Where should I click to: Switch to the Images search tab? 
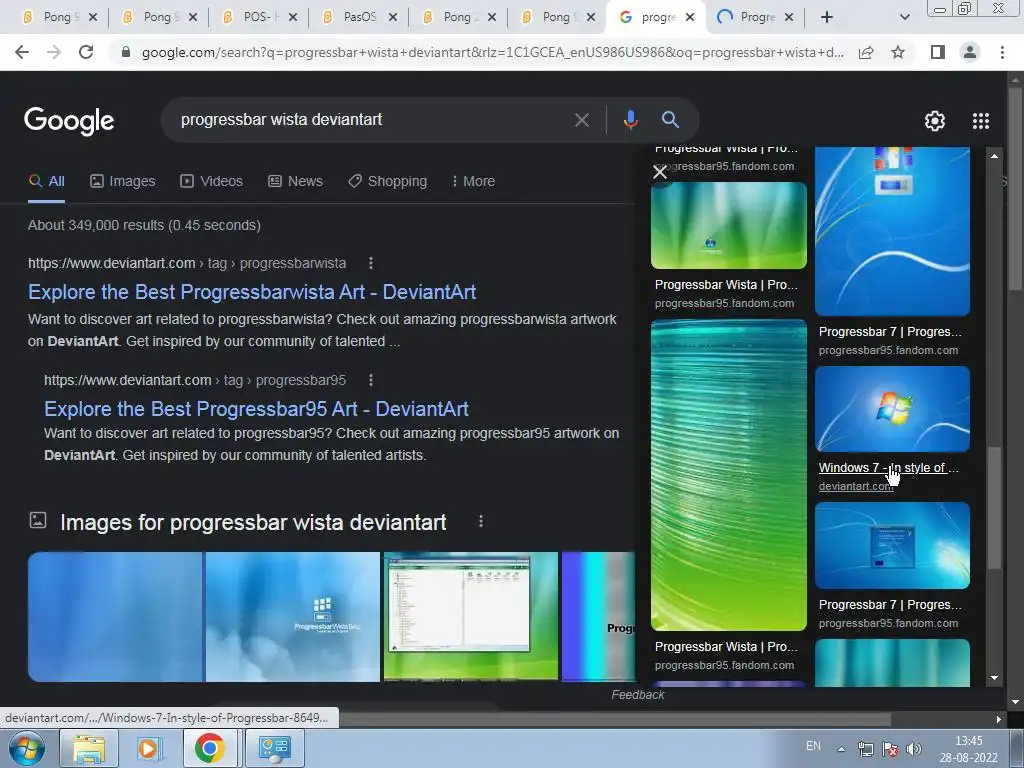click(123, 182)
